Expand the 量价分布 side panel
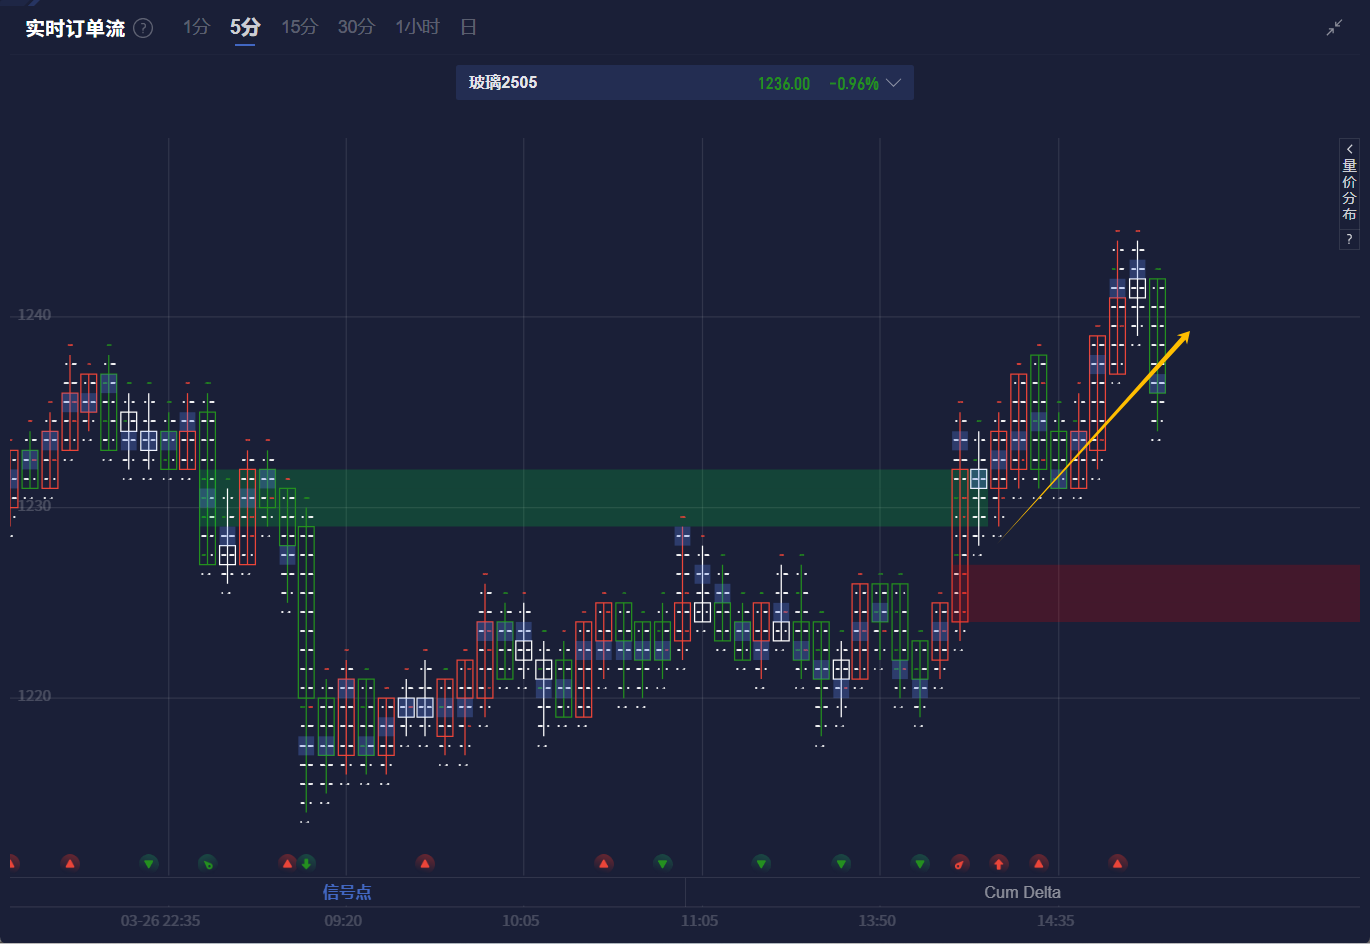The height and width of the screenshot is (944, 1370). tap(1349, 183)
